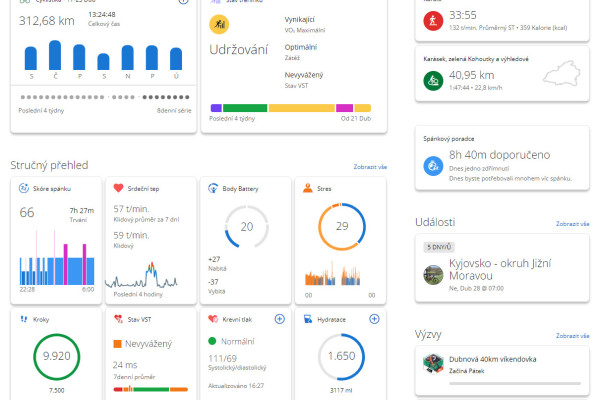The width and height of the screenshot is (600, 400).
Task: Click the 5 DNY/Ů event badge
Action: (439, 247)
